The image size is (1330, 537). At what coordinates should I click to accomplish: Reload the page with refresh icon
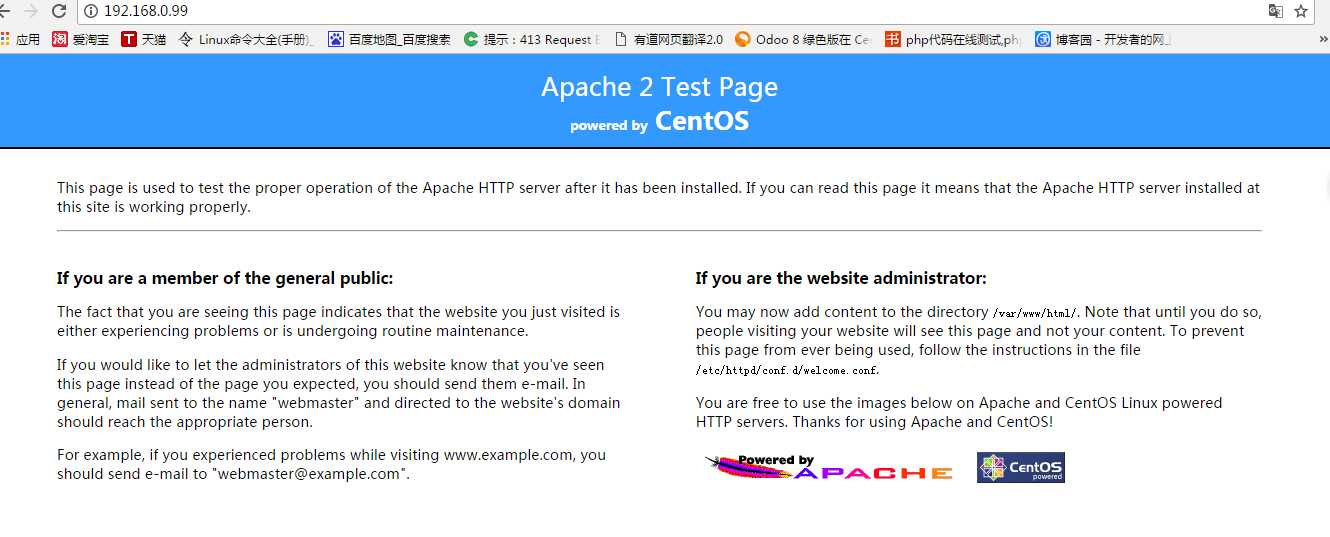click(59, 11)
